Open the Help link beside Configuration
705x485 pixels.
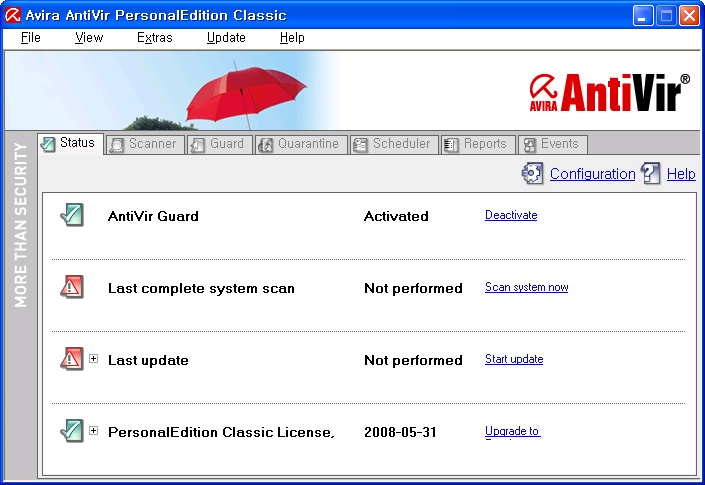coord(681,174)
